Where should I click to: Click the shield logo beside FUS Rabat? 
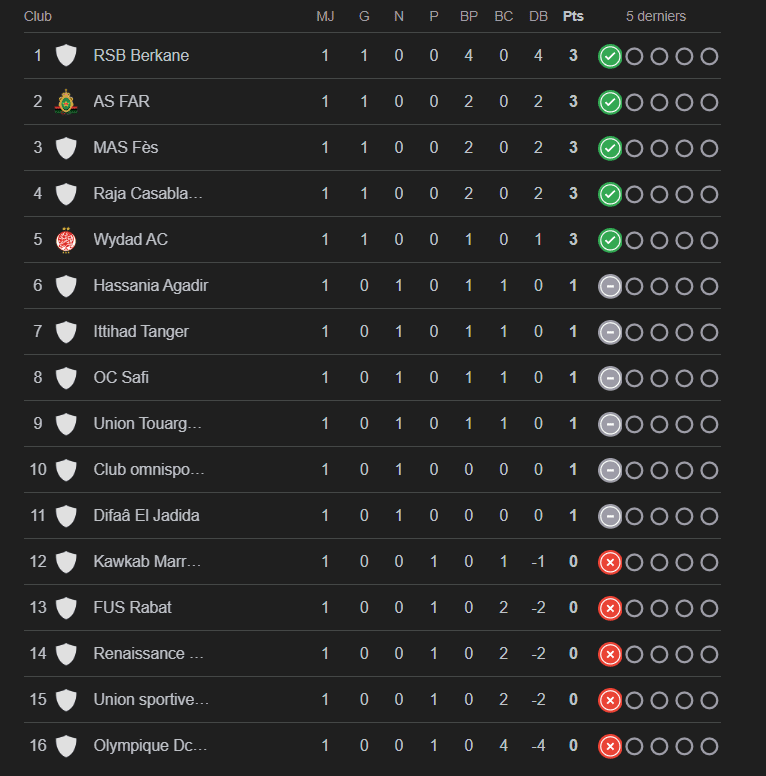tap(66, 608)
